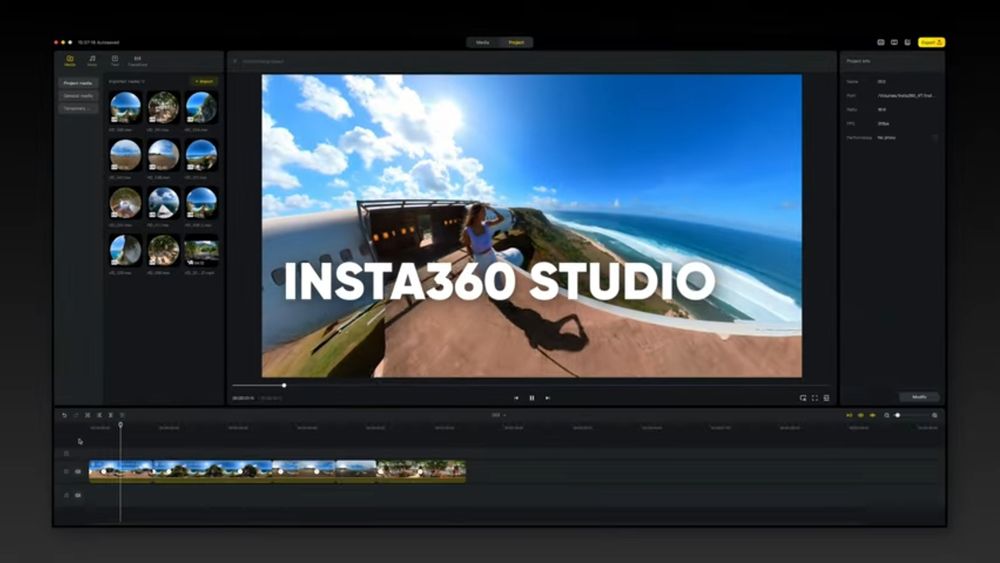
Task: Open the Media panel icon tab
Action: pos(70,61)
